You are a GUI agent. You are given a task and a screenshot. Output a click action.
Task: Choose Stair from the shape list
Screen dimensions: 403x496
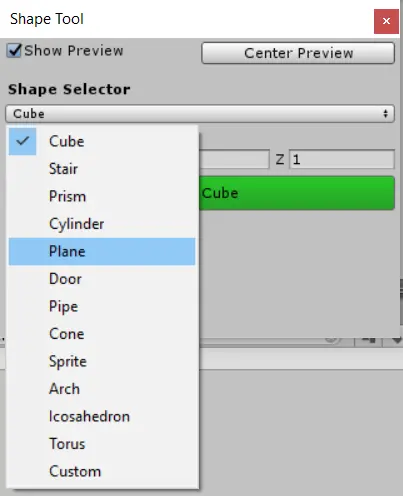point(102,169)
